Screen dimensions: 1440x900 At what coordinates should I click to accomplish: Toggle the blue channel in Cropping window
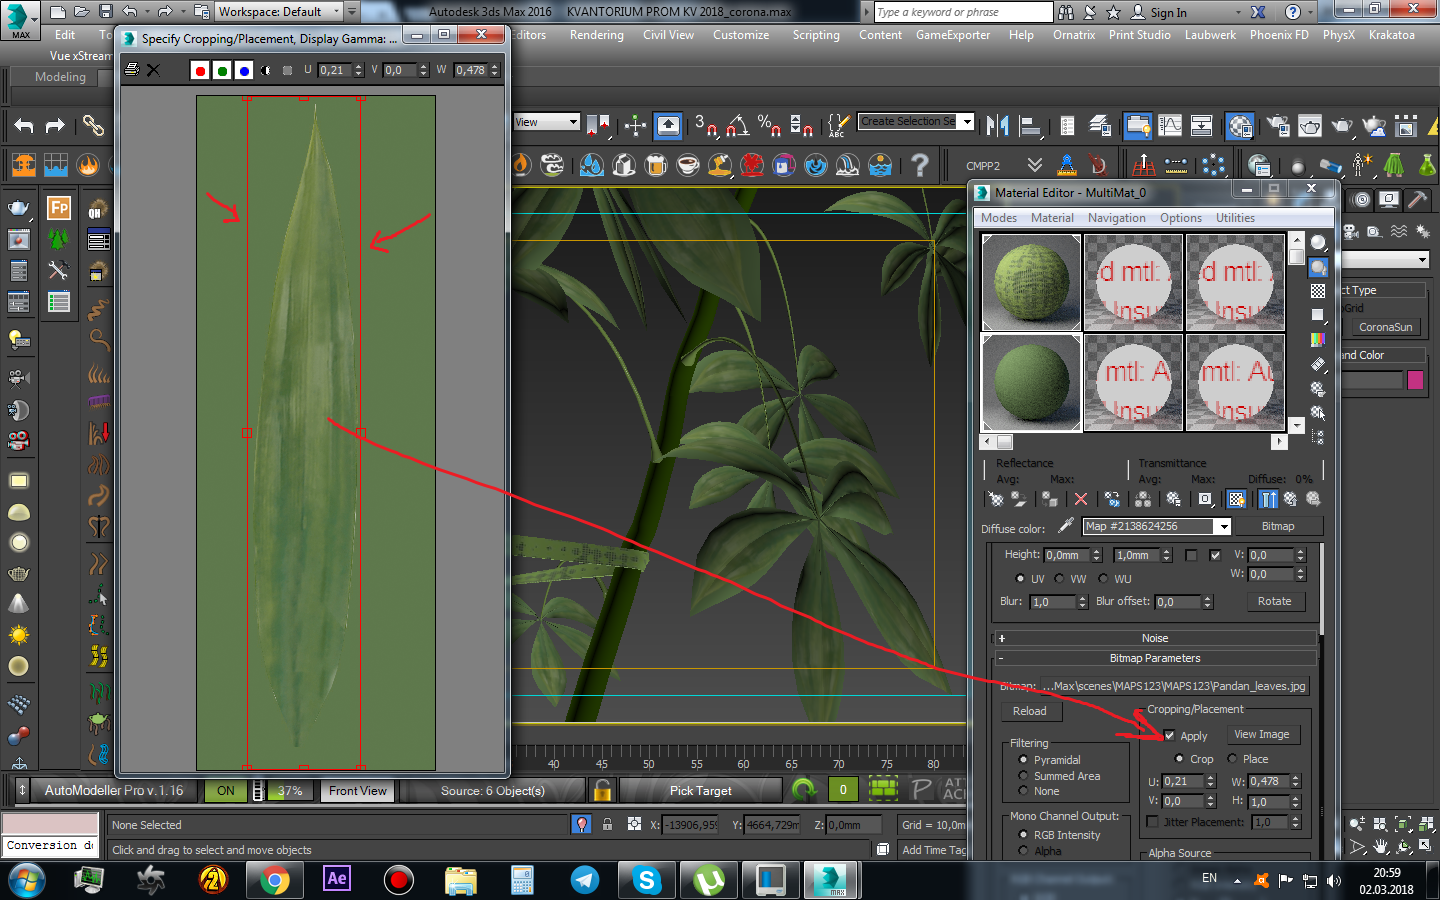tap(244, 70)
